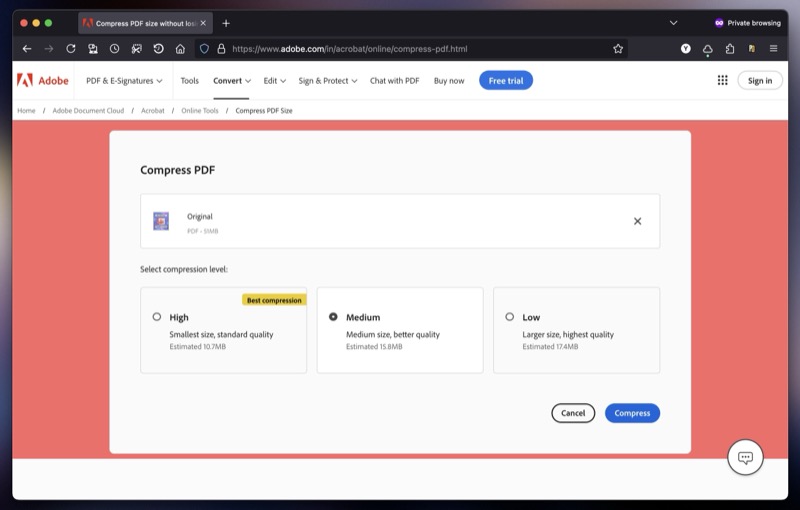
Task: Open a new browser tab with plus
Action: point(226,23)
